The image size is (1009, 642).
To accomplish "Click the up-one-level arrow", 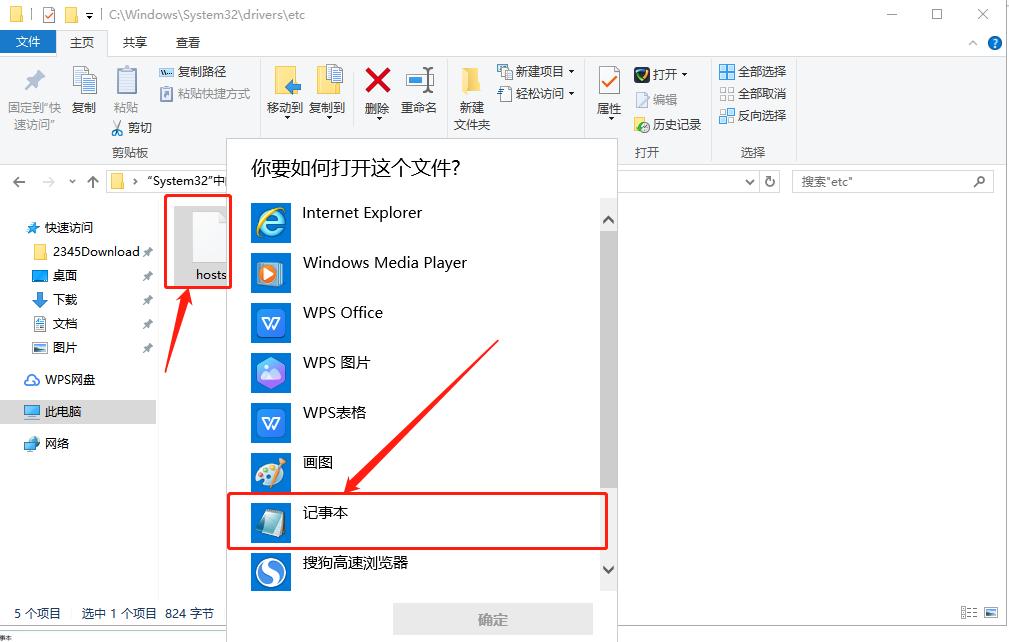I will pos(93,182).
